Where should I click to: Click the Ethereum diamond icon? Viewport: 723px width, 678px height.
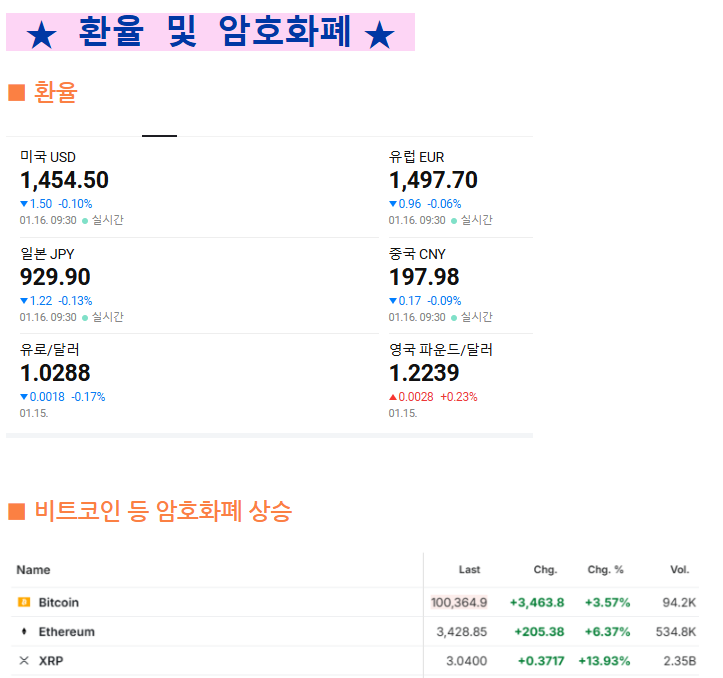(x=24, y=631)
